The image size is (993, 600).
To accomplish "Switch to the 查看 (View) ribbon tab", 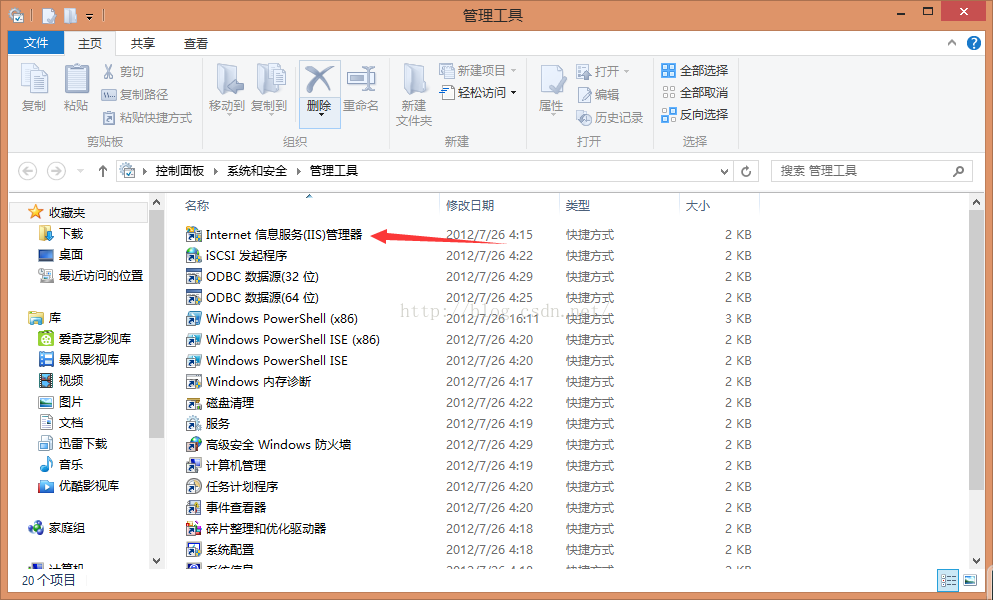I will pyautogui.click(x=196, y=43).
